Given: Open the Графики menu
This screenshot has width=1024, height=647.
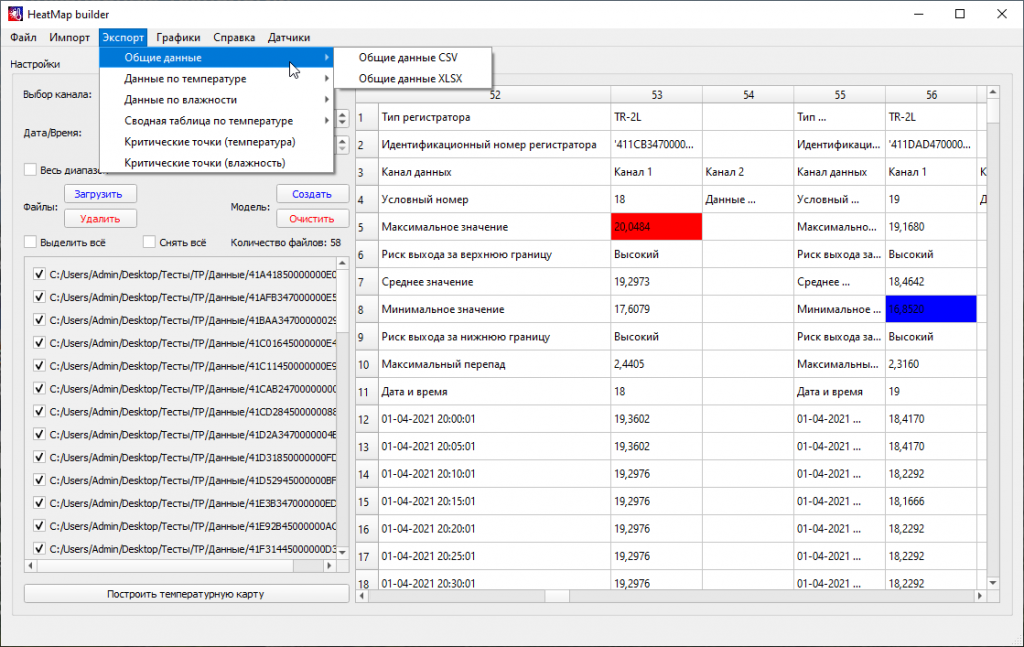Looking at the screenshot, I should [178, 37].
